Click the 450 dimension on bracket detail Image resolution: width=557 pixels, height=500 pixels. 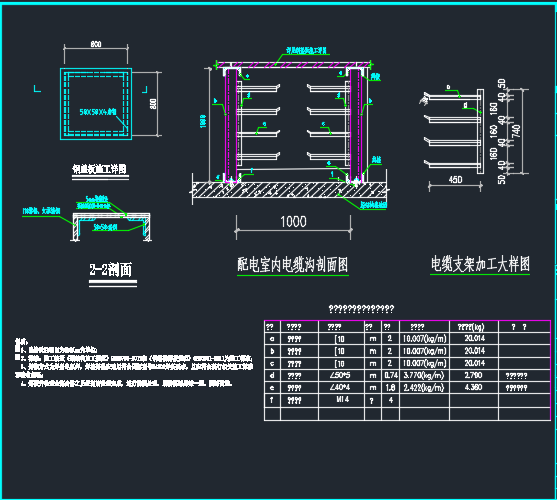[x=455, y=180]
